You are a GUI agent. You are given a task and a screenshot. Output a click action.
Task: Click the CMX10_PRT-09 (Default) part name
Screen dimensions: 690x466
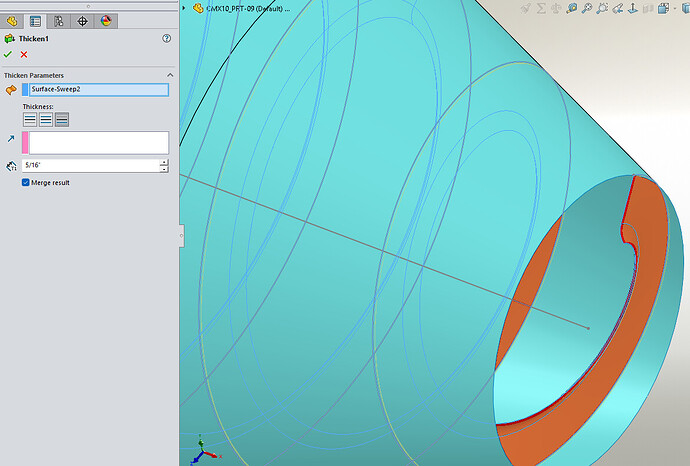248,8
